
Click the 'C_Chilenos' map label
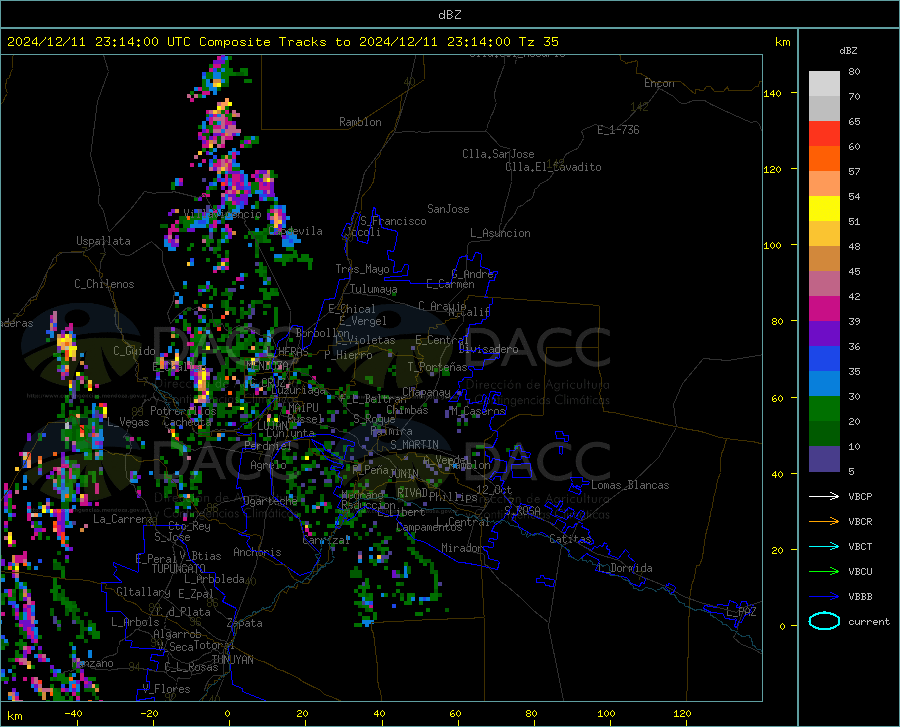pyautogui.click(x=104, y=284)
